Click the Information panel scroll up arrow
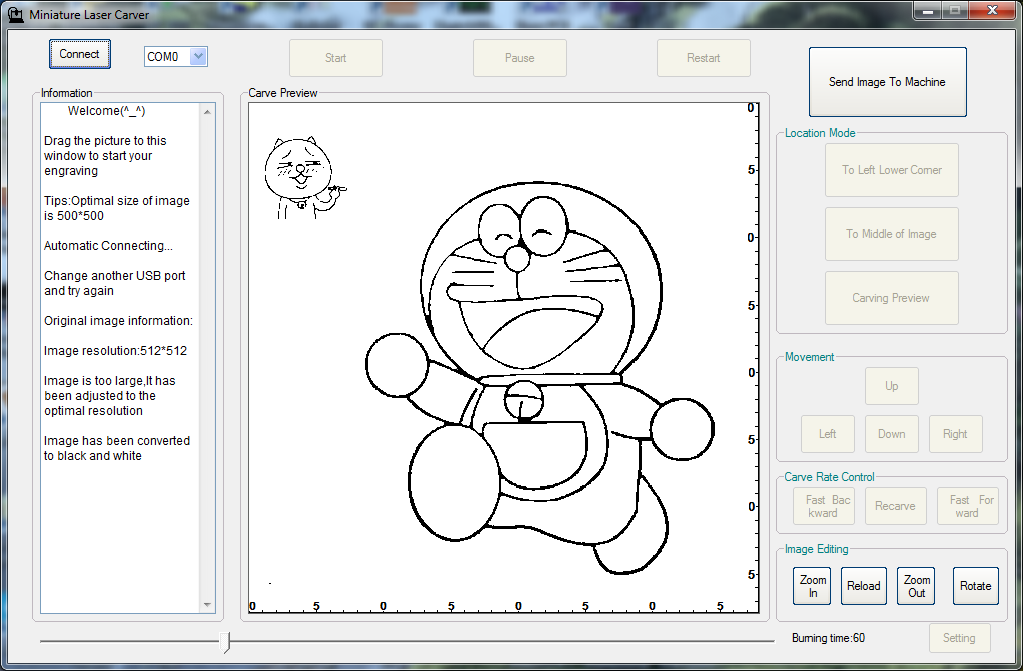1023x671 pixels. coord(207,112)
